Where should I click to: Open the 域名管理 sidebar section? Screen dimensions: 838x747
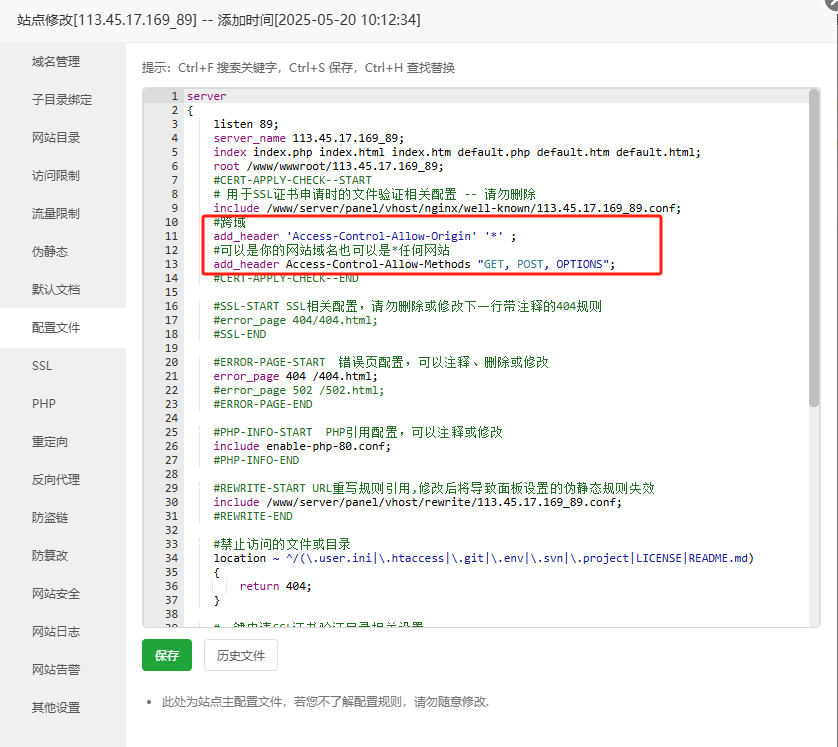click(54, 61)
